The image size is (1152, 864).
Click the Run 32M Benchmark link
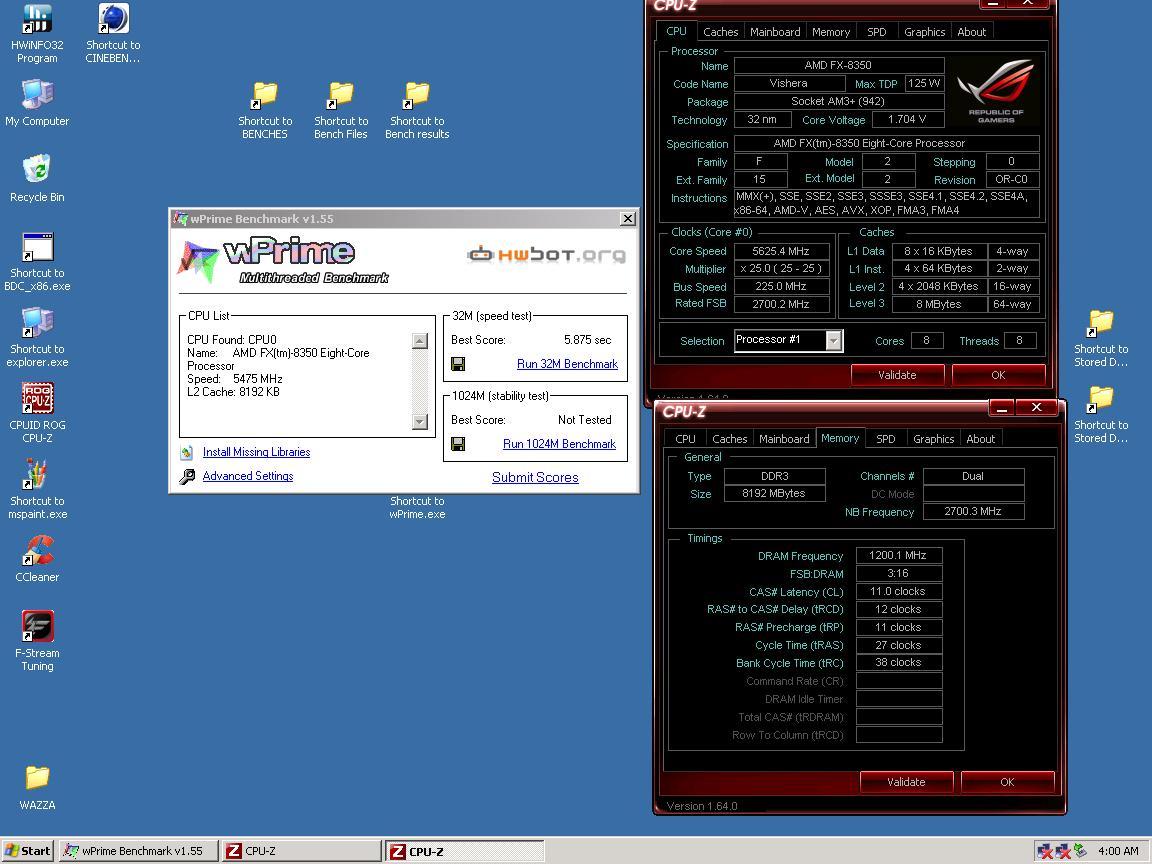pos(567,364)
